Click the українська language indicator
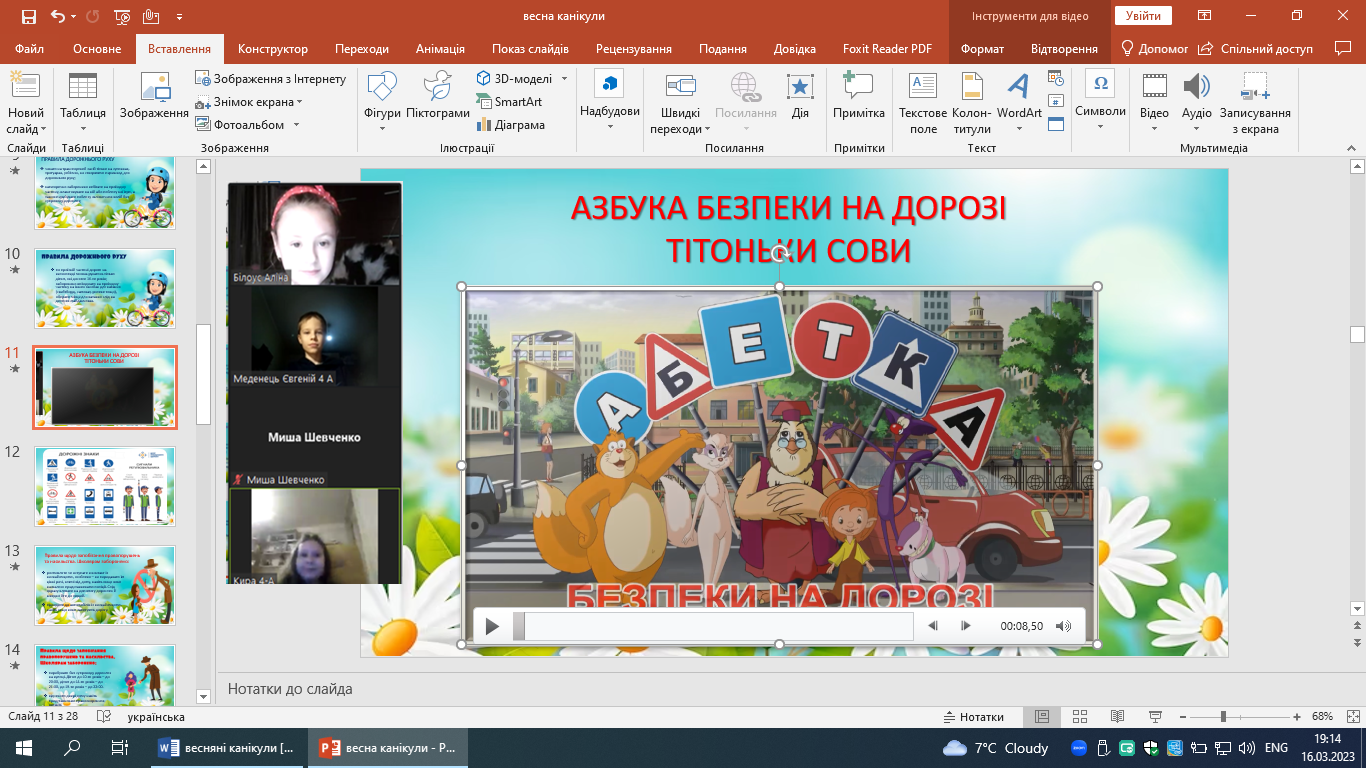1366x768 pixels. 156,717
